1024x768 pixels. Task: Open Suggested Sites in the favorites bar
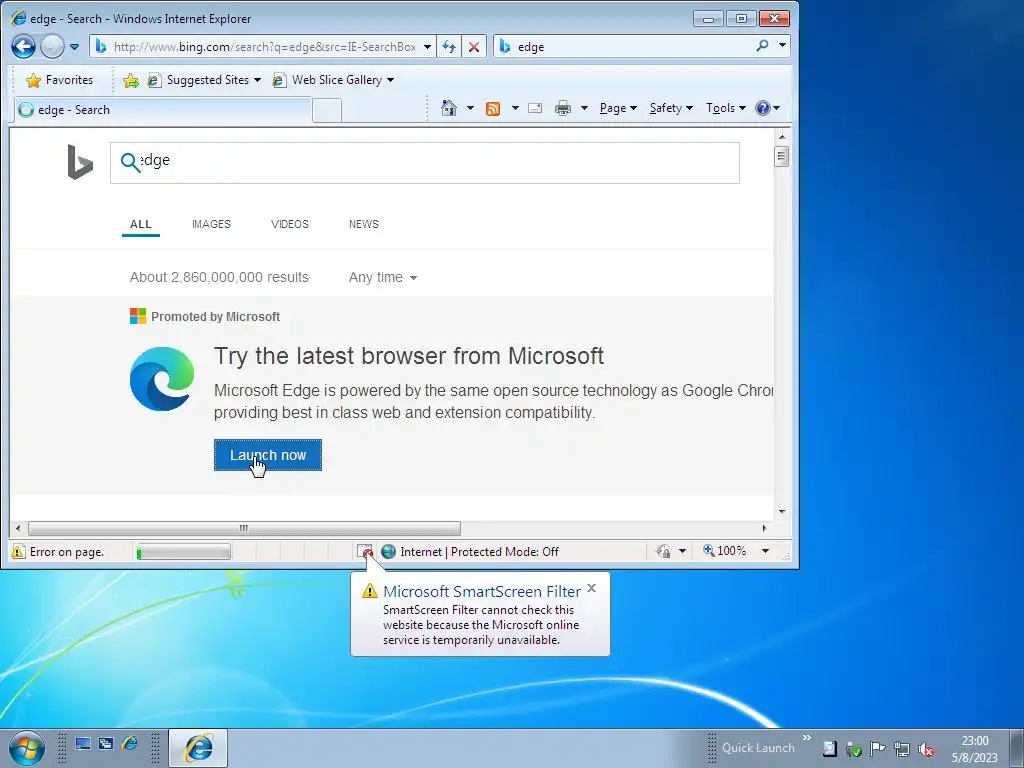pos(204,80)
